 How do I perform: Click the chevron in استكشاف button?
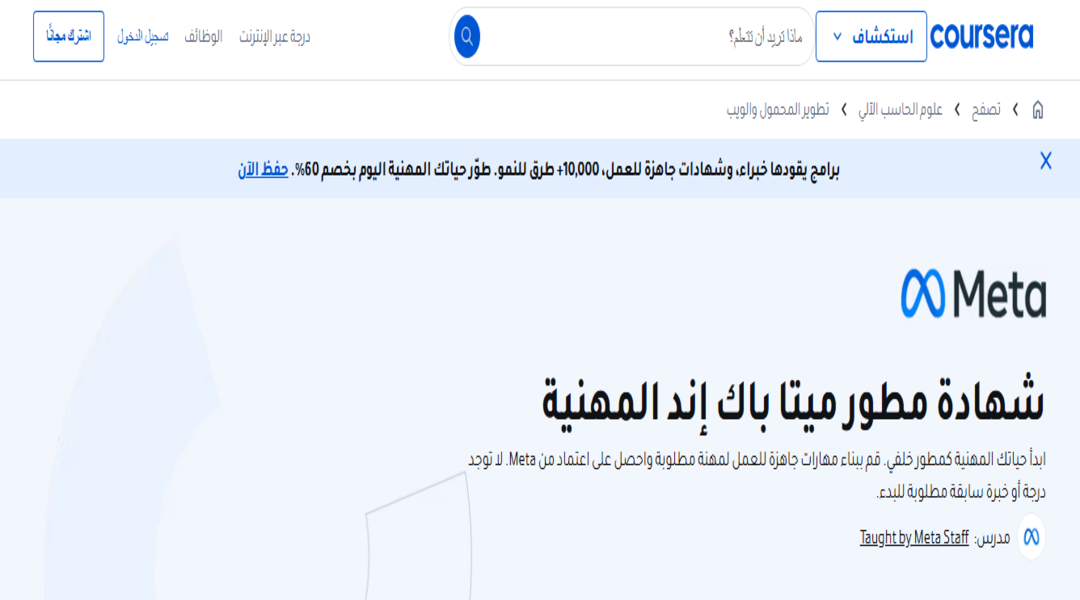point(838,37)
